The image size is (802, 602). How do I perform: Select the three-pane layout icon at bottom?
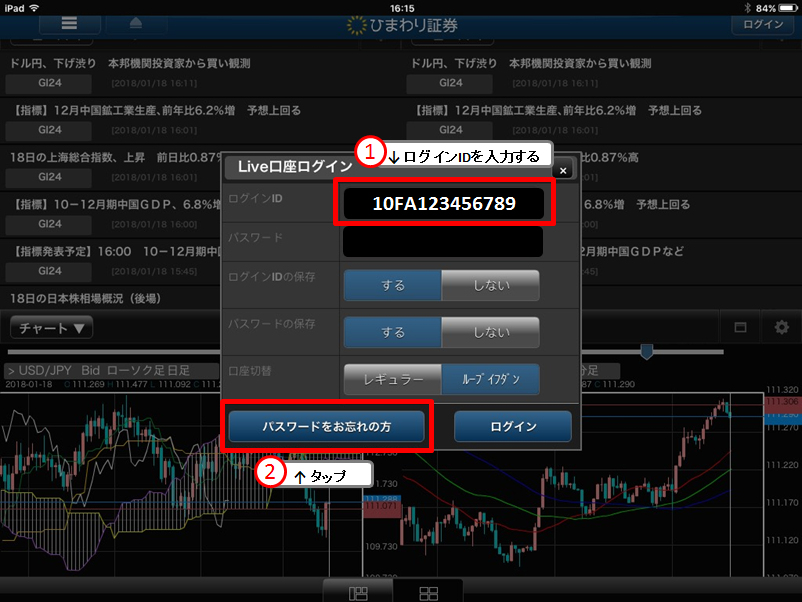coord(358,592)
